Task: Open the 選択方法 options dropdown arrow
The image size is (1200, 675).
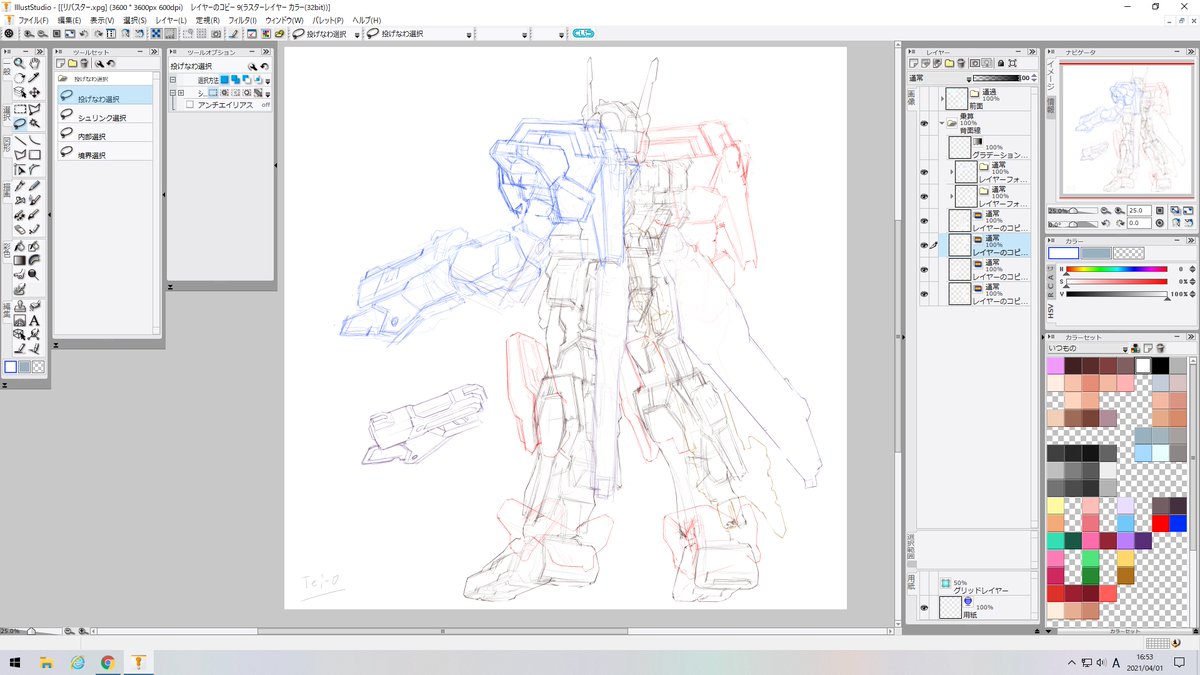Action: [x=267, y=81]
